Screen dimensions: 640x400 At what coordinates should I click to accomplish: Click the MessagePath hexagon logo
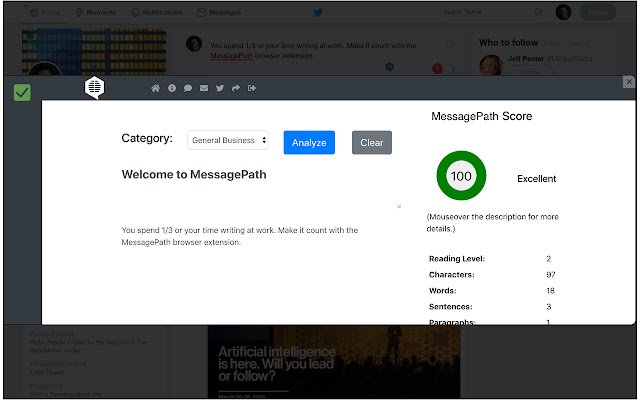coord(94,87)
